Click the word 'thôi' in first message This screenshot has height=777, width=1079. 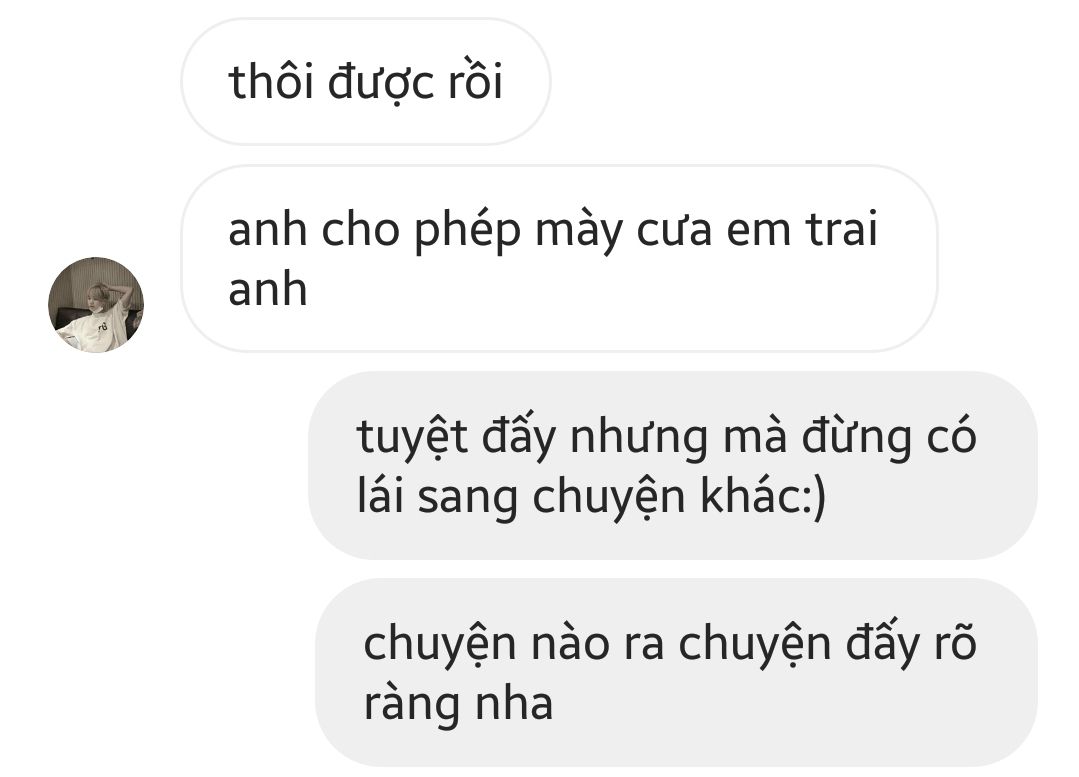pos(271,81)
